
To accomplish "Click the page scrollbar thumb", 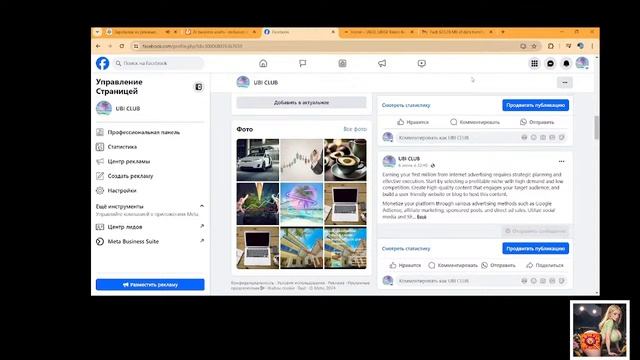I will (x=597, y=127).
